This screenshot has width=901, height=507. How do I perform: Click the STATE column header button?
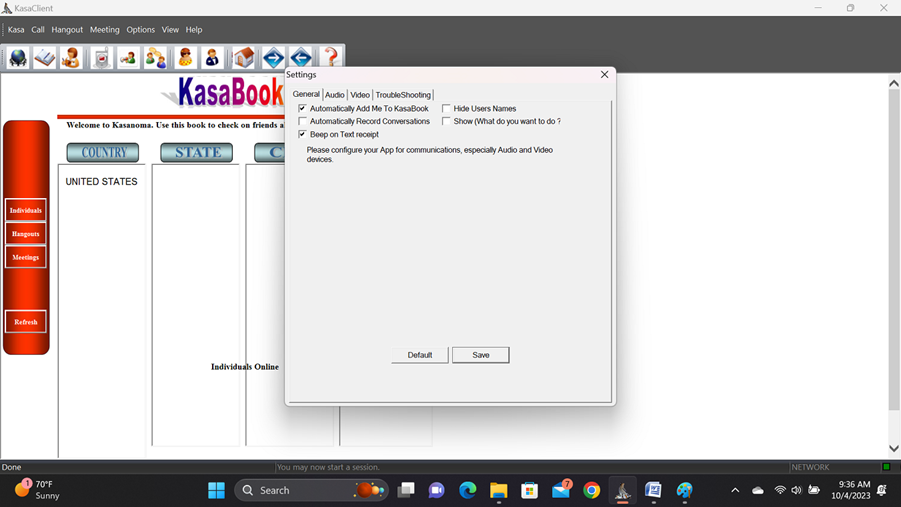[197, 152]
